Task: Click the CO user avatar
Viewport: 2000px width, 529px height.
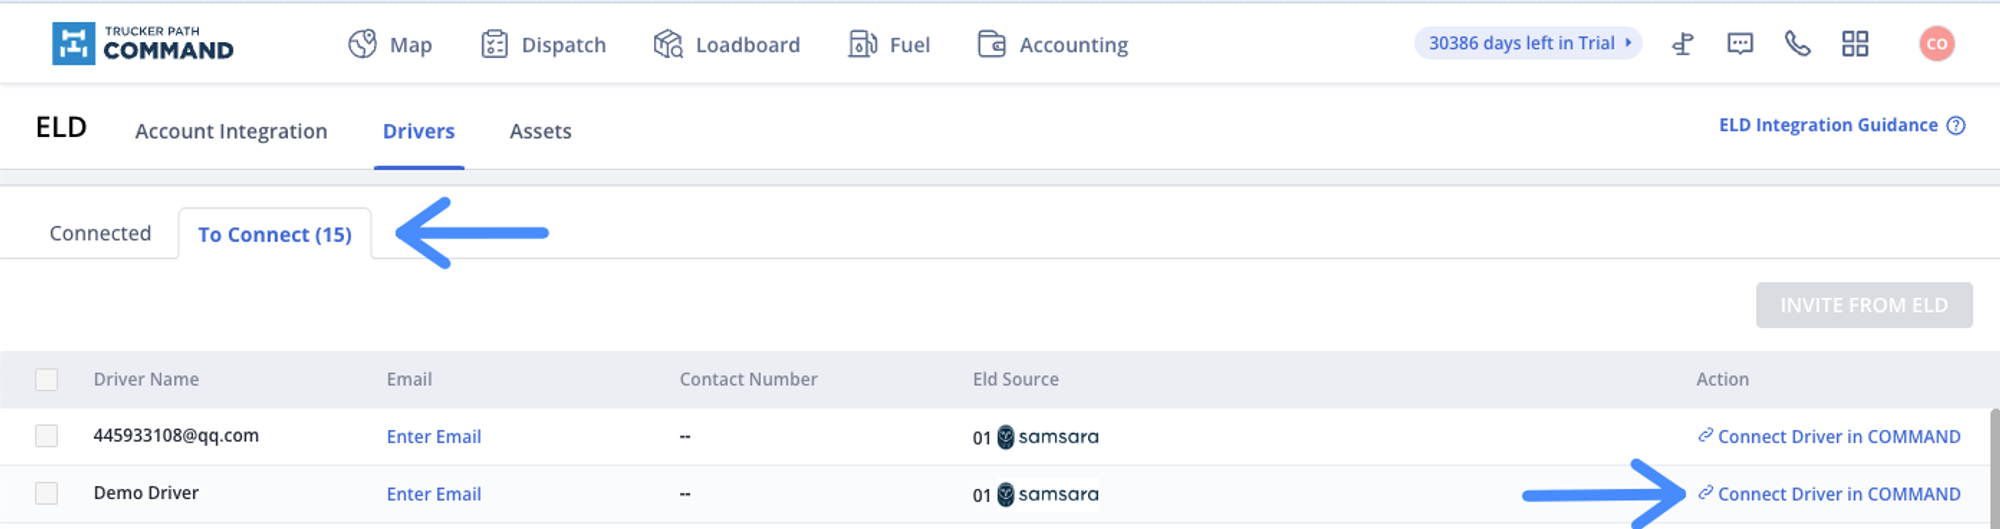Action: (1936, 44)
